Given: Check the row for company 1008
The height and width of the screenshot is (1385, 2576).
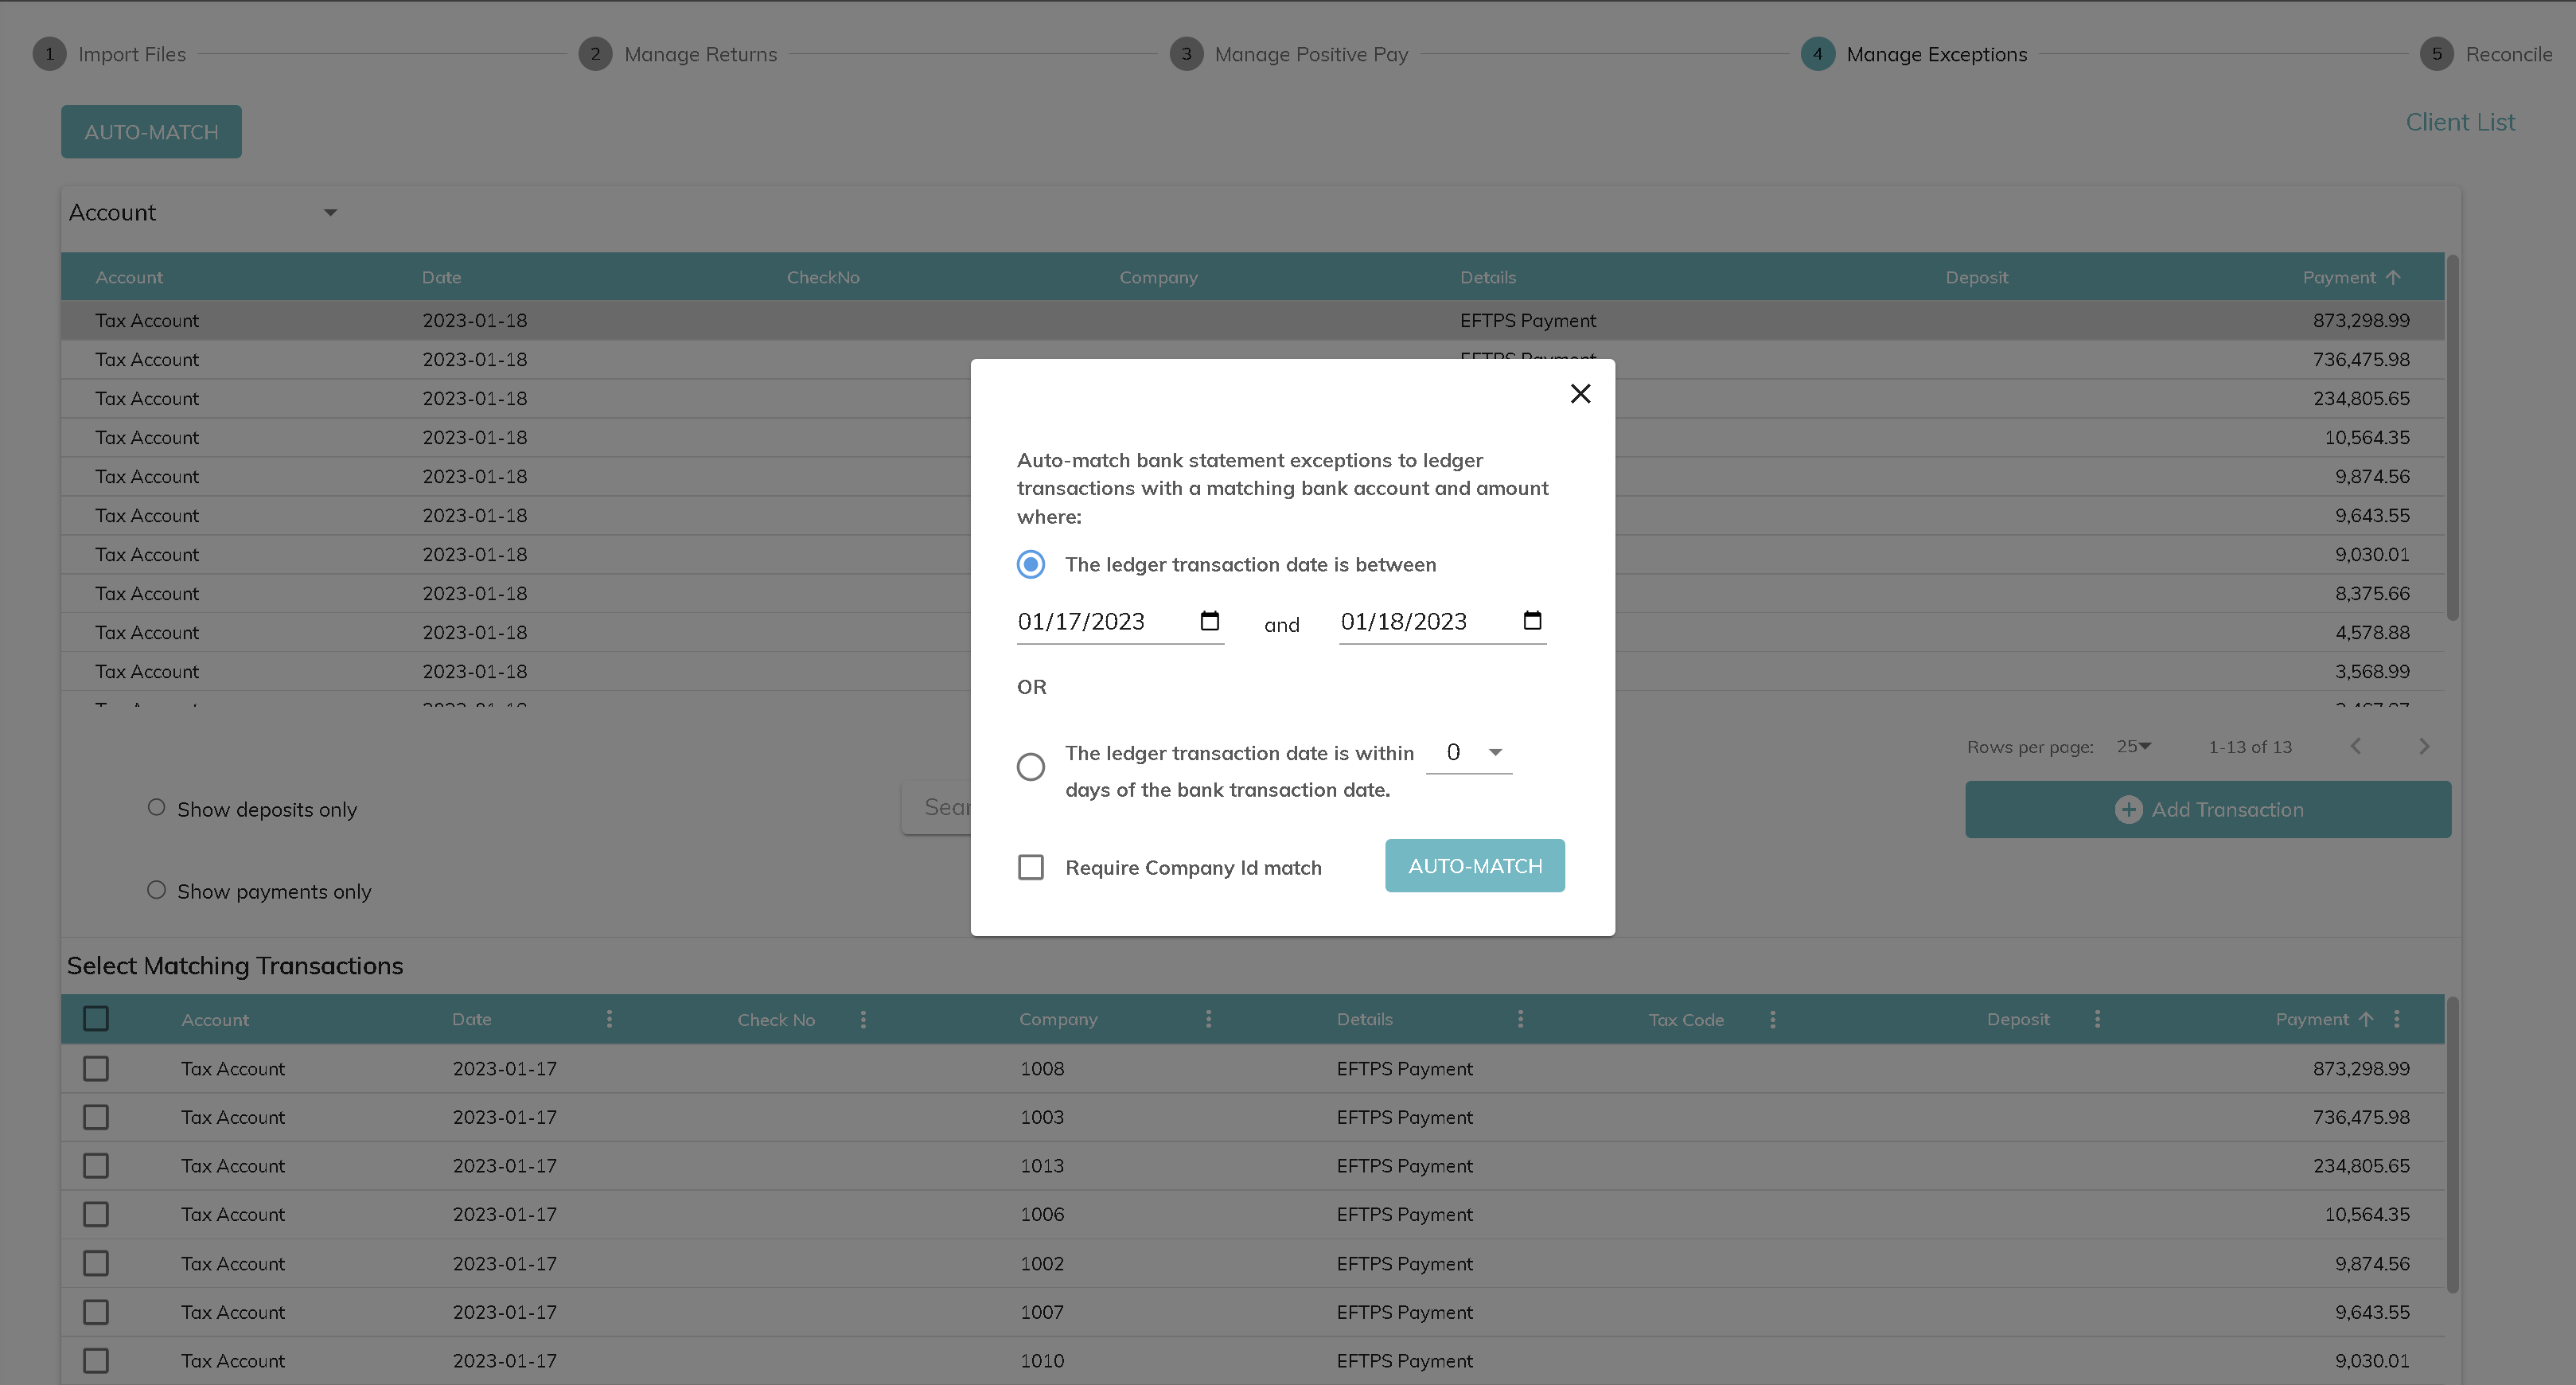Looking at the screenshot, I should pos(96,1069).
